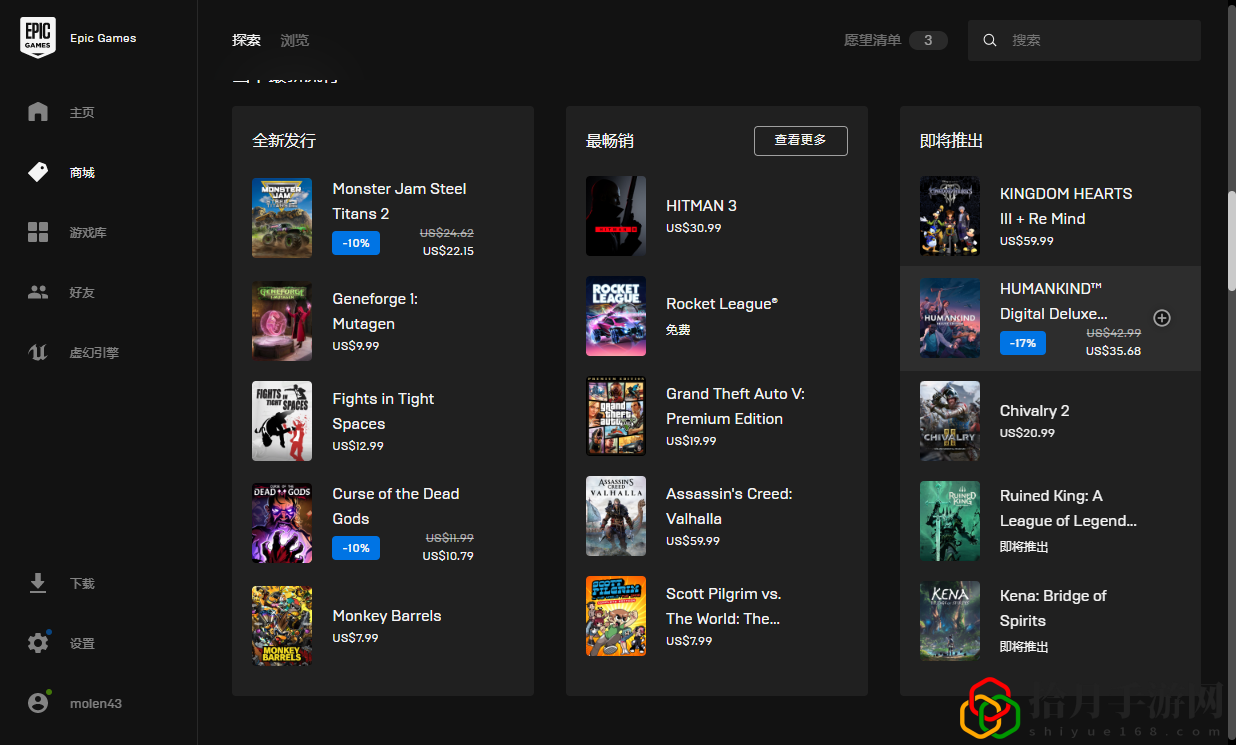Image resolution: width=1236 pixels, height=745 pixels.
Task: Click the Epic Games title text
Action: 103,38
